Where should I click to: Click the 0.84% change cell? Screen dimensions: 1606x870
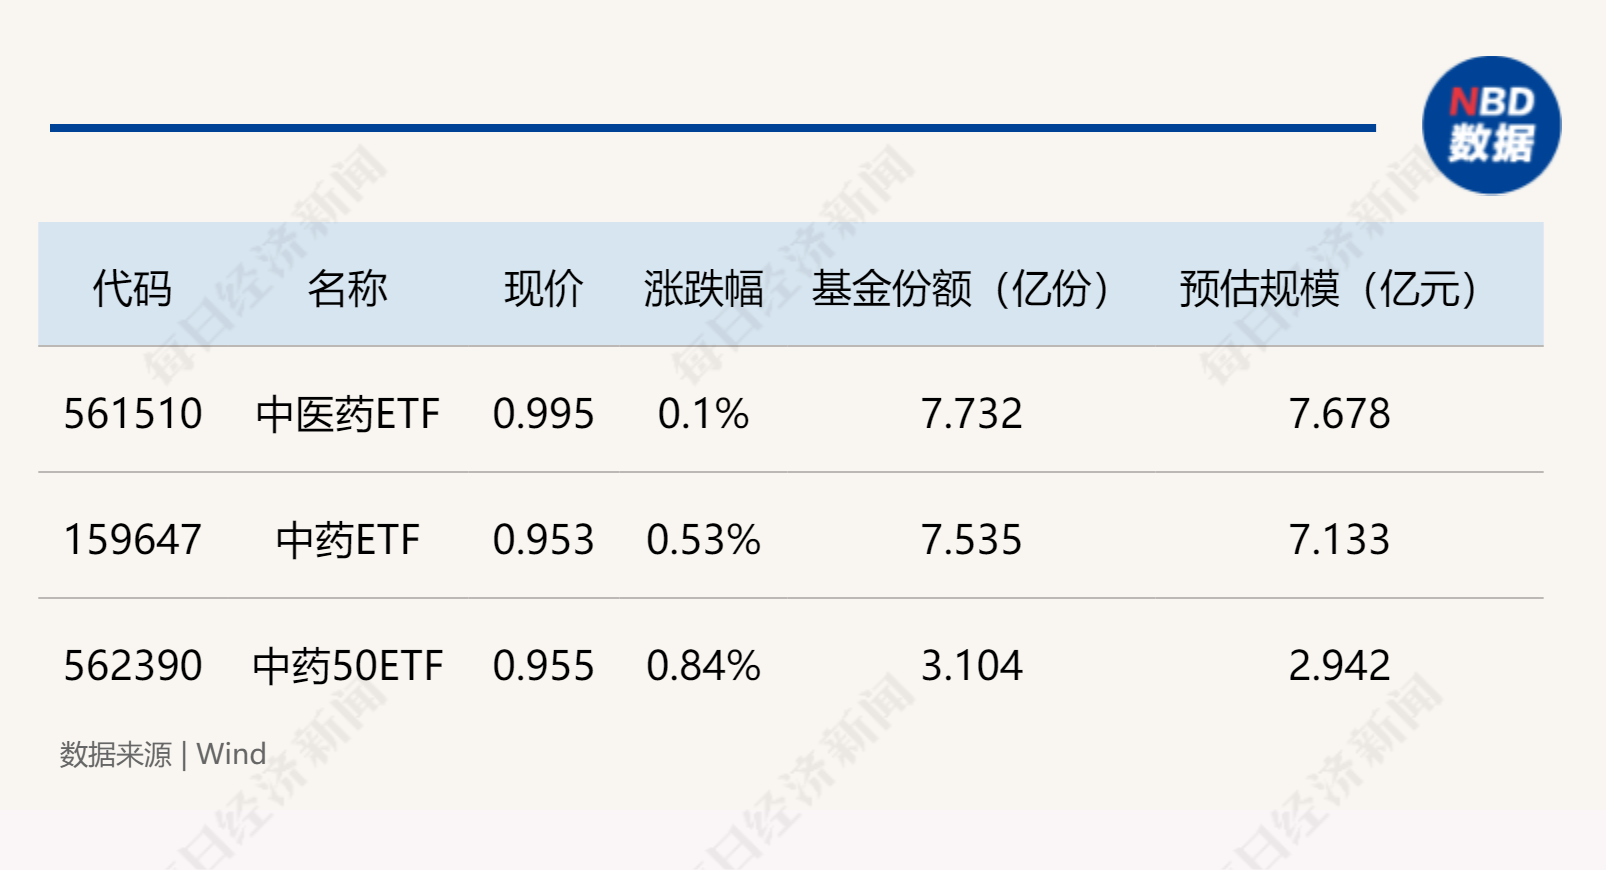(703, 666)
